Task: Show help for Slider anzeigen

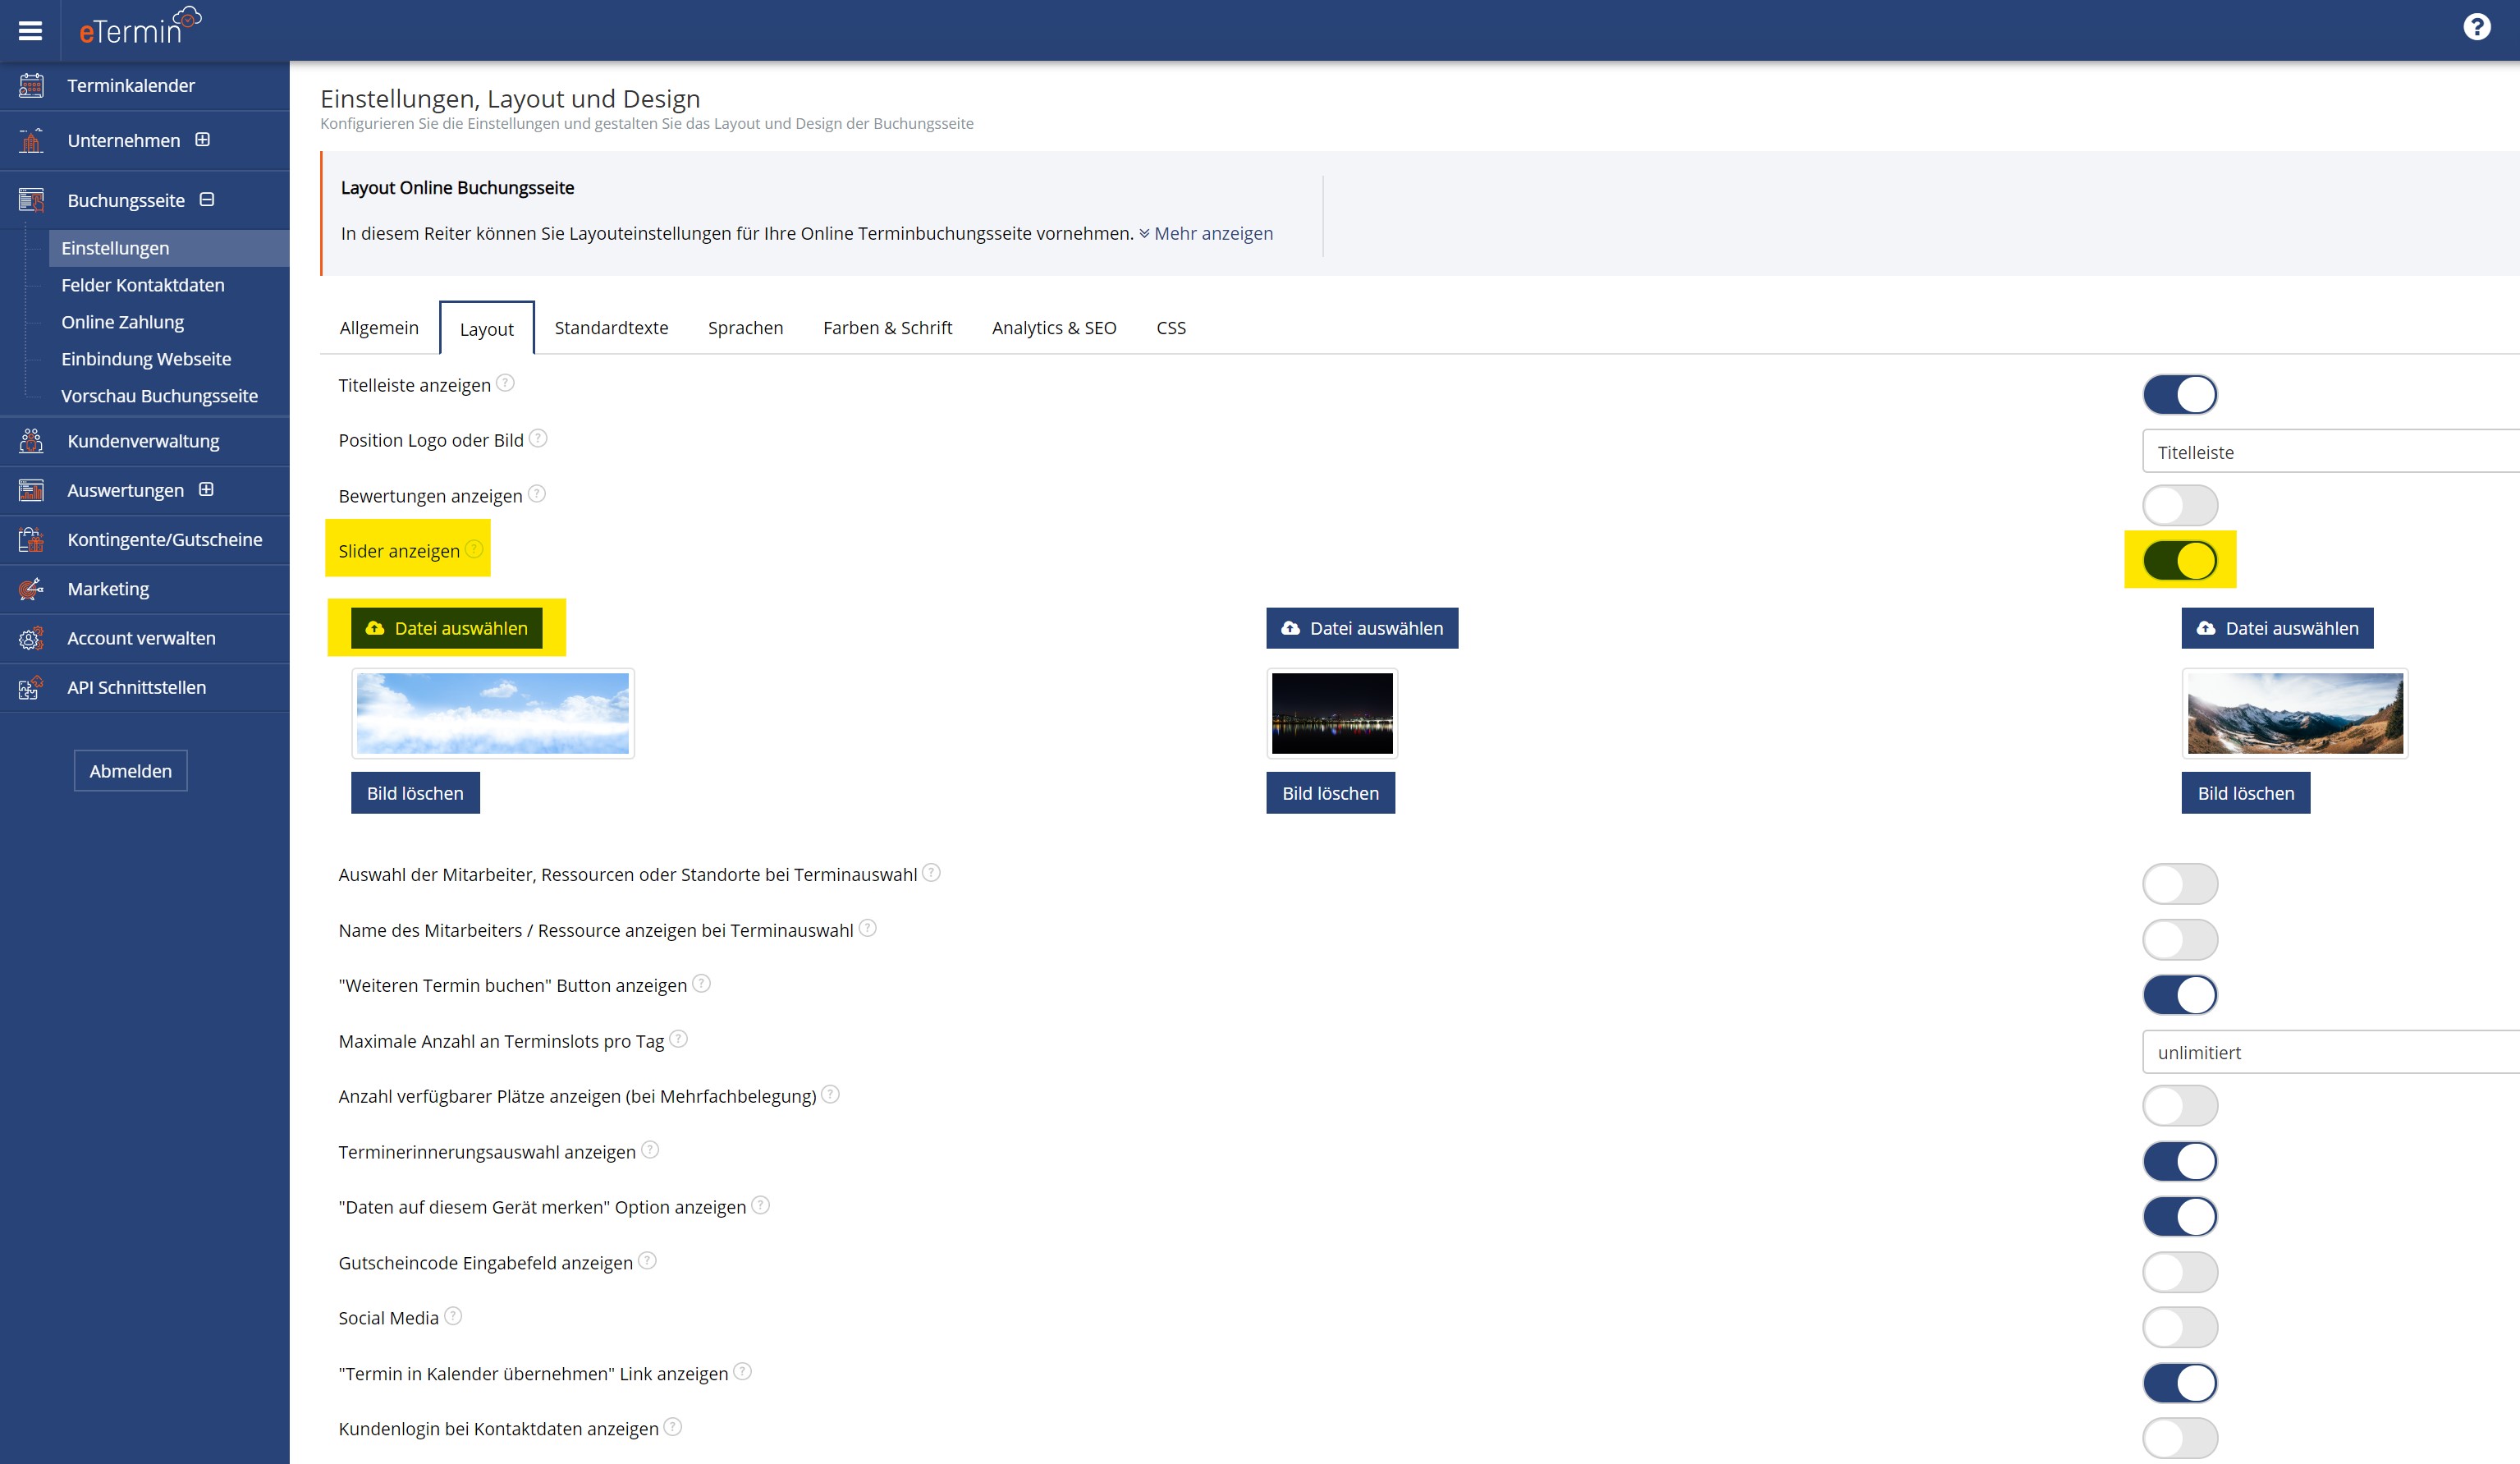Action: tap(474, 549)
